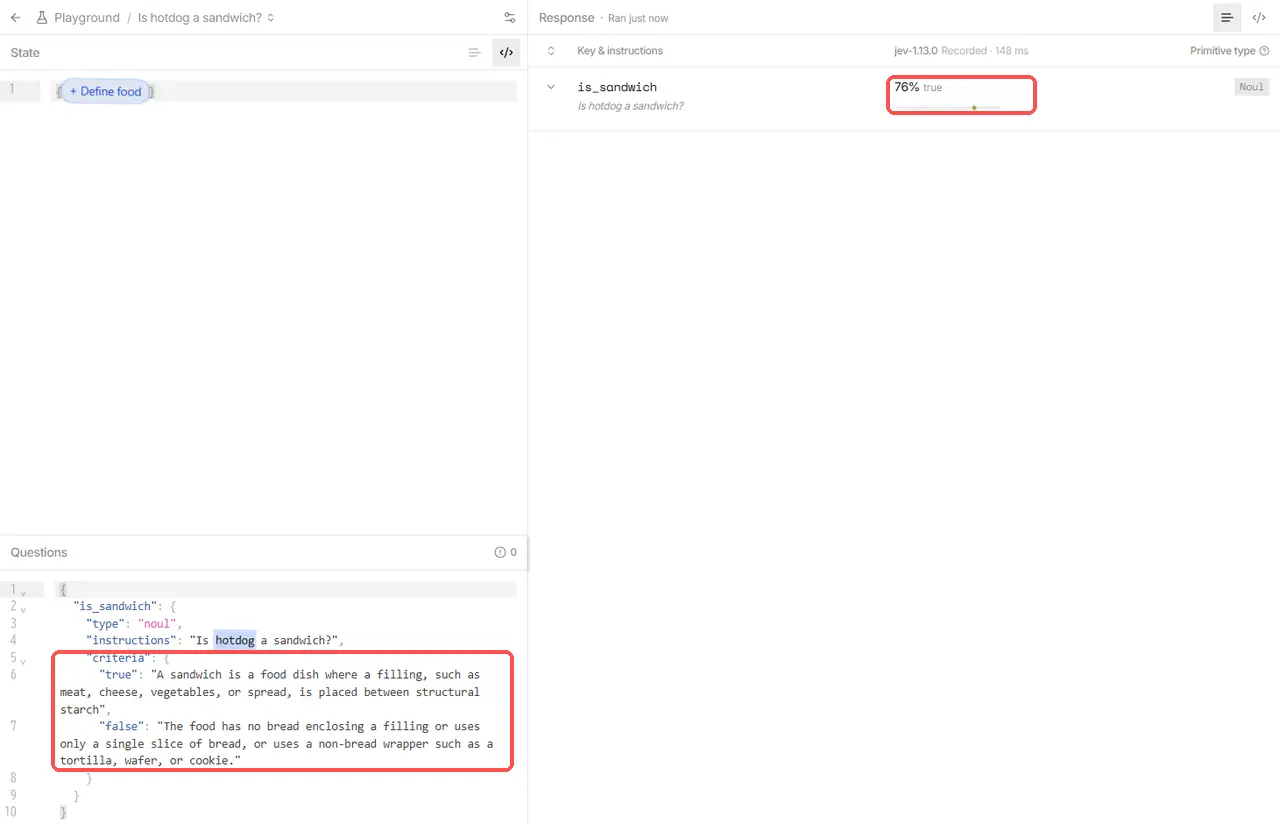Click the 76% true probability value

coord(918,88)
